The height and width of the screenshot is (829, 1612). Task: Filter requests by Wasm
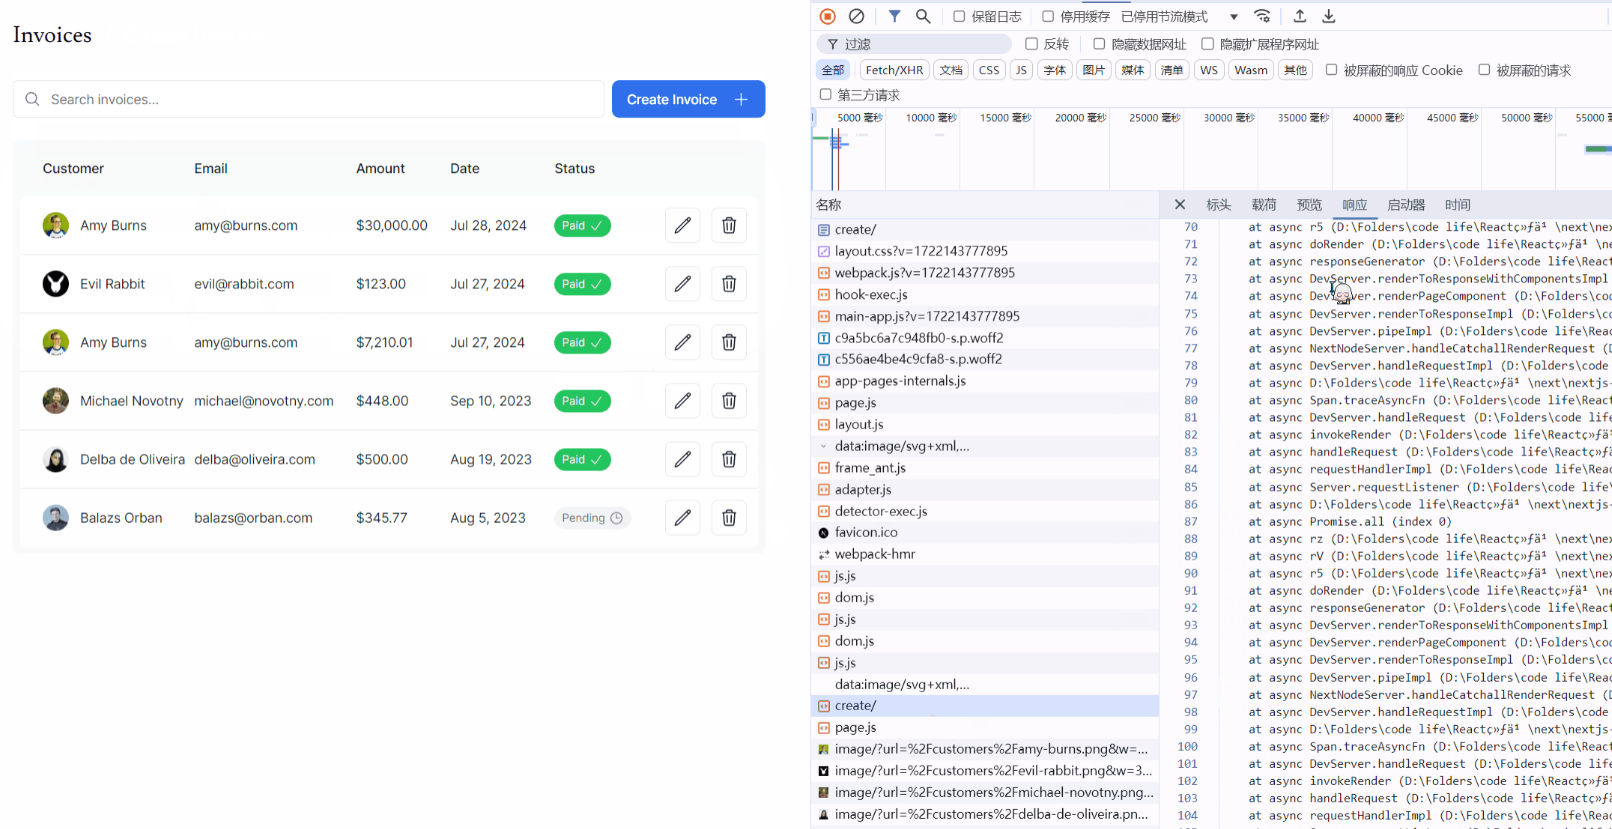click(1251, 70)
